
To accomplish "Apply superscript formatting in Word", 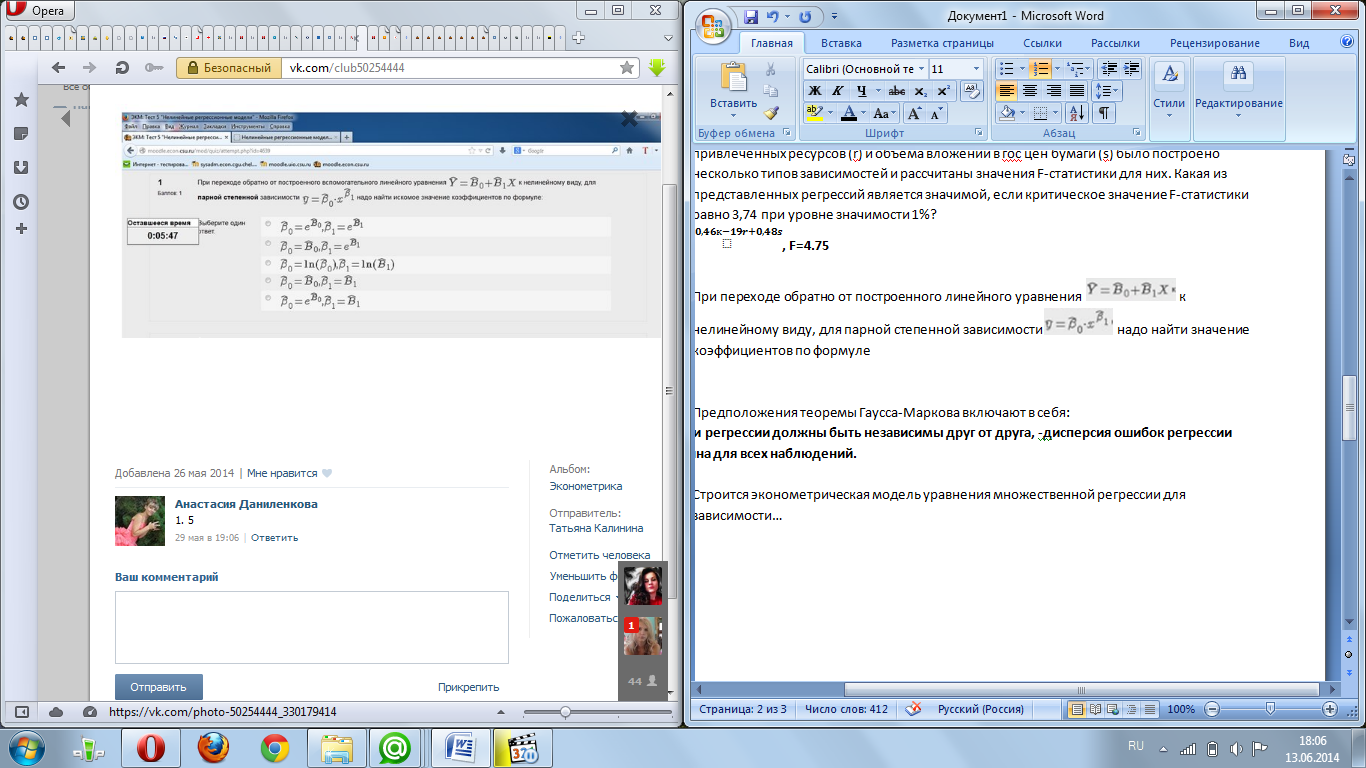I will coord(943,91).
